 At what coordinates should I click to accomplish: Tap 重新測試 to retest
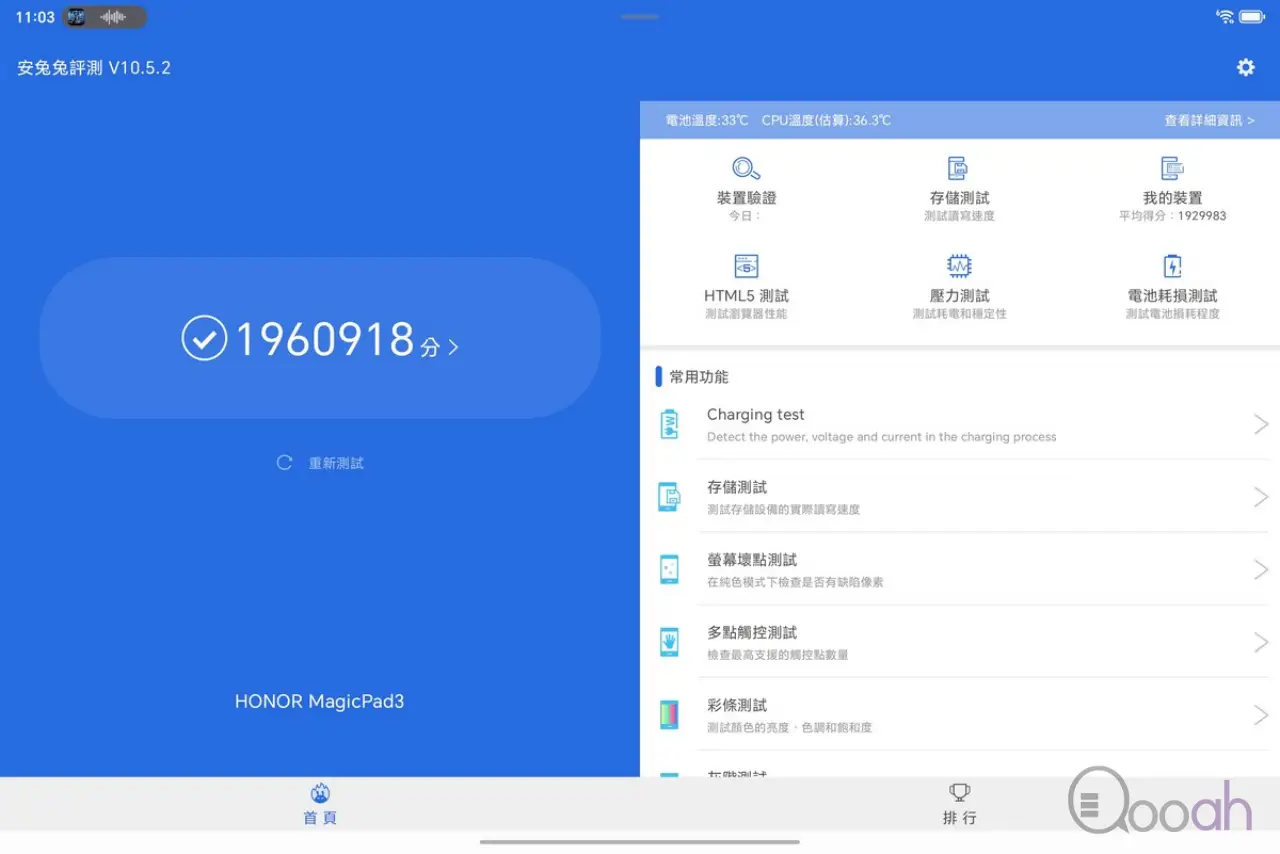pos(336,463)
